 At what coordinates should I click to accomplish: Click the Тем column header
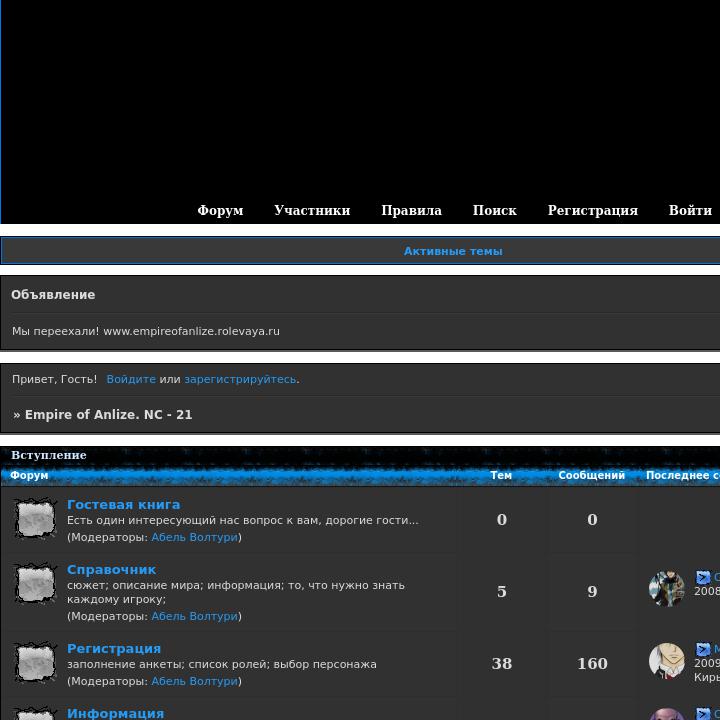pos(501,475)
